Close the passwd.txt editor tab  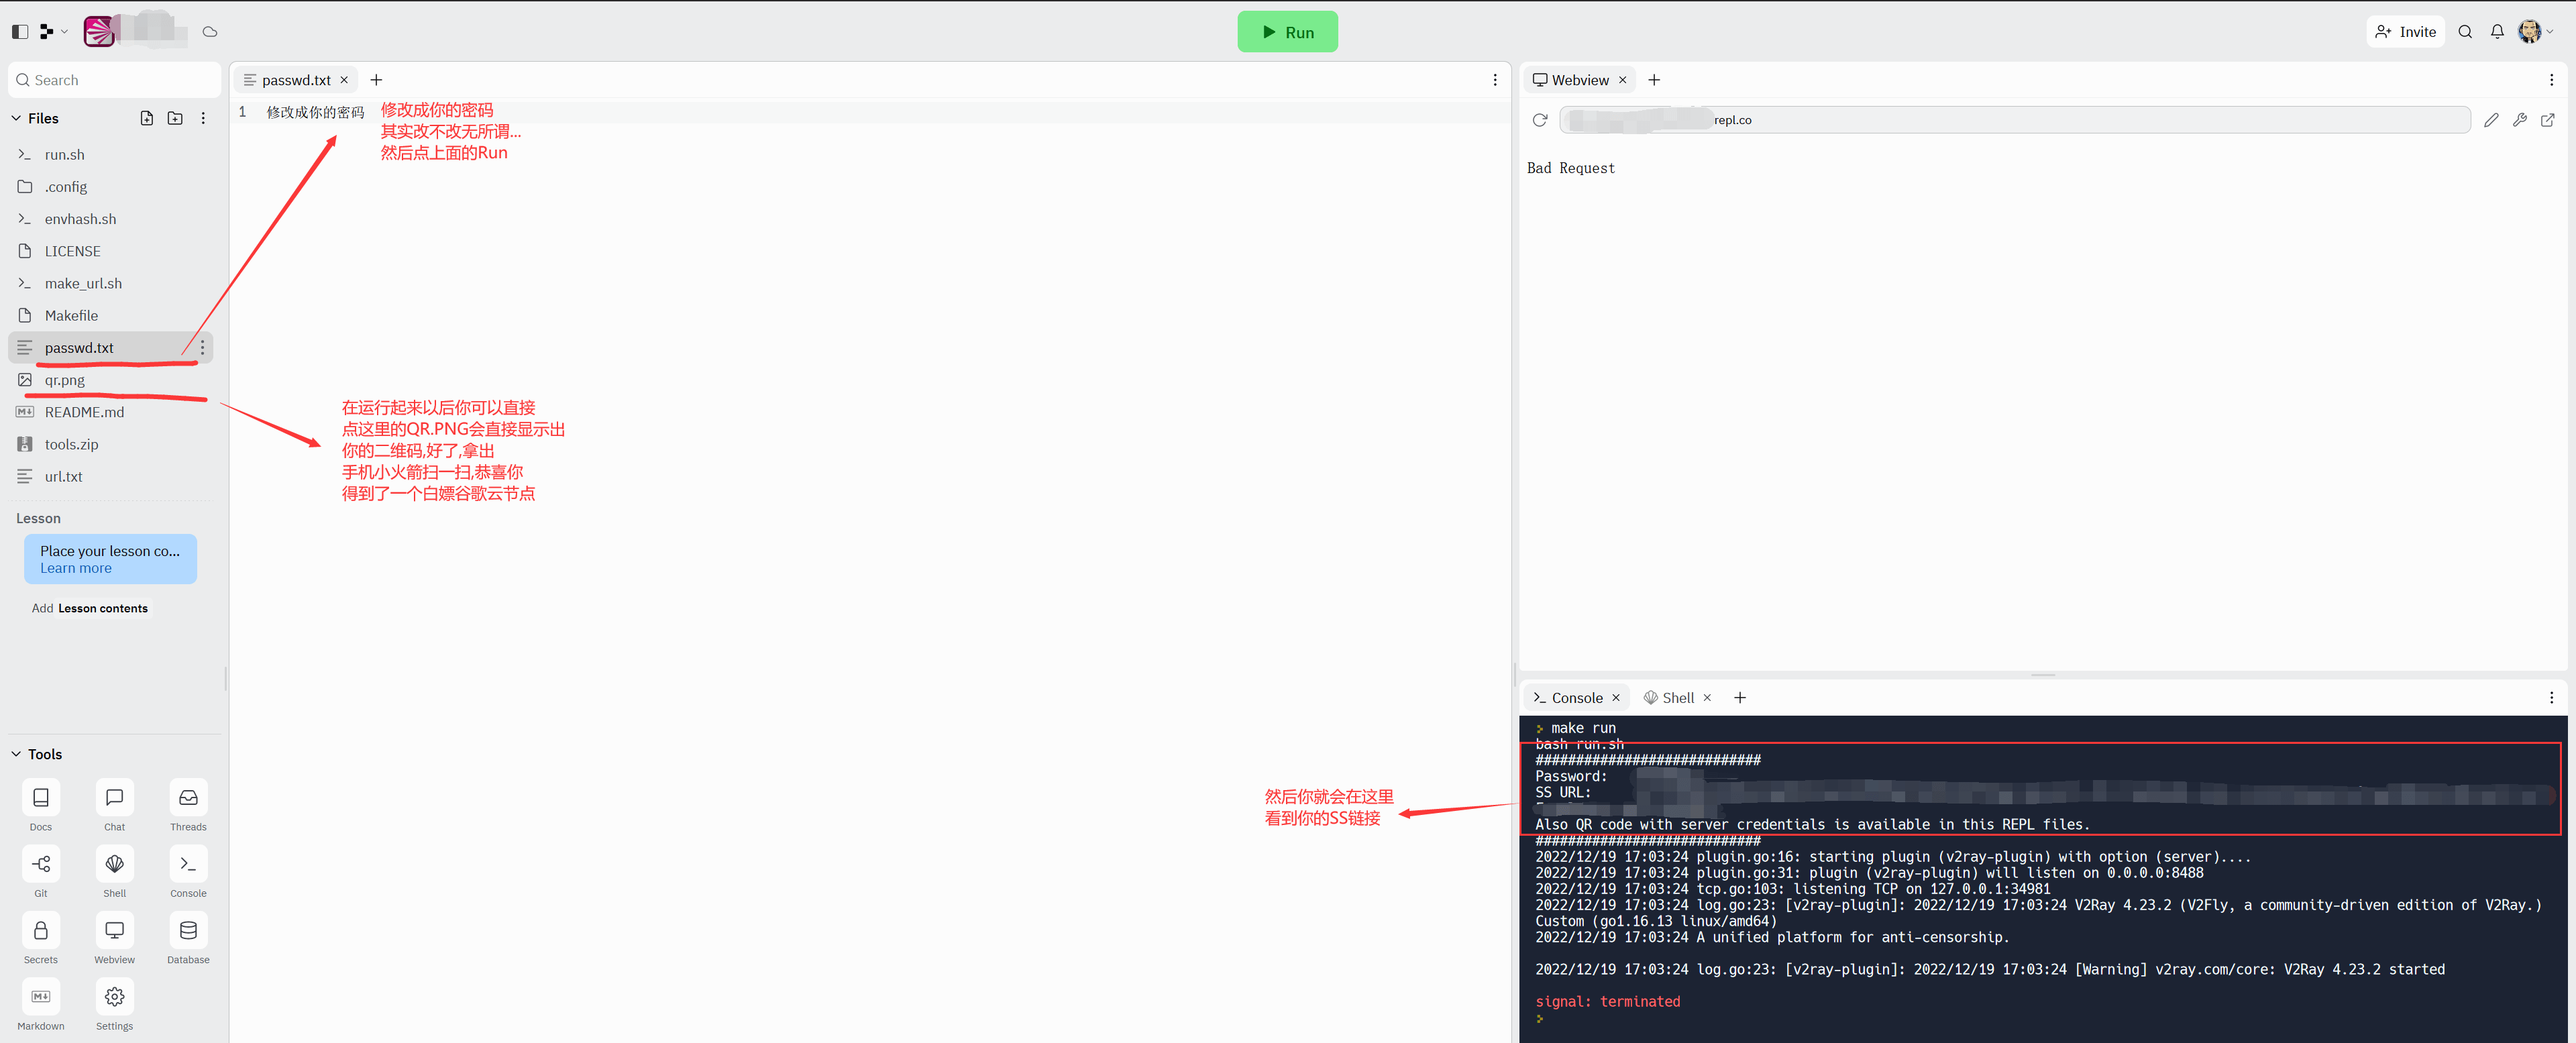344,80
